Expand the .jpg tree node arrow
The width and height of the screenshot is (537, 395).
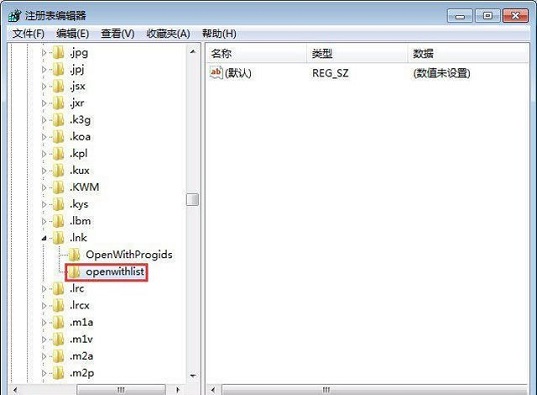[x=44, y=53]
